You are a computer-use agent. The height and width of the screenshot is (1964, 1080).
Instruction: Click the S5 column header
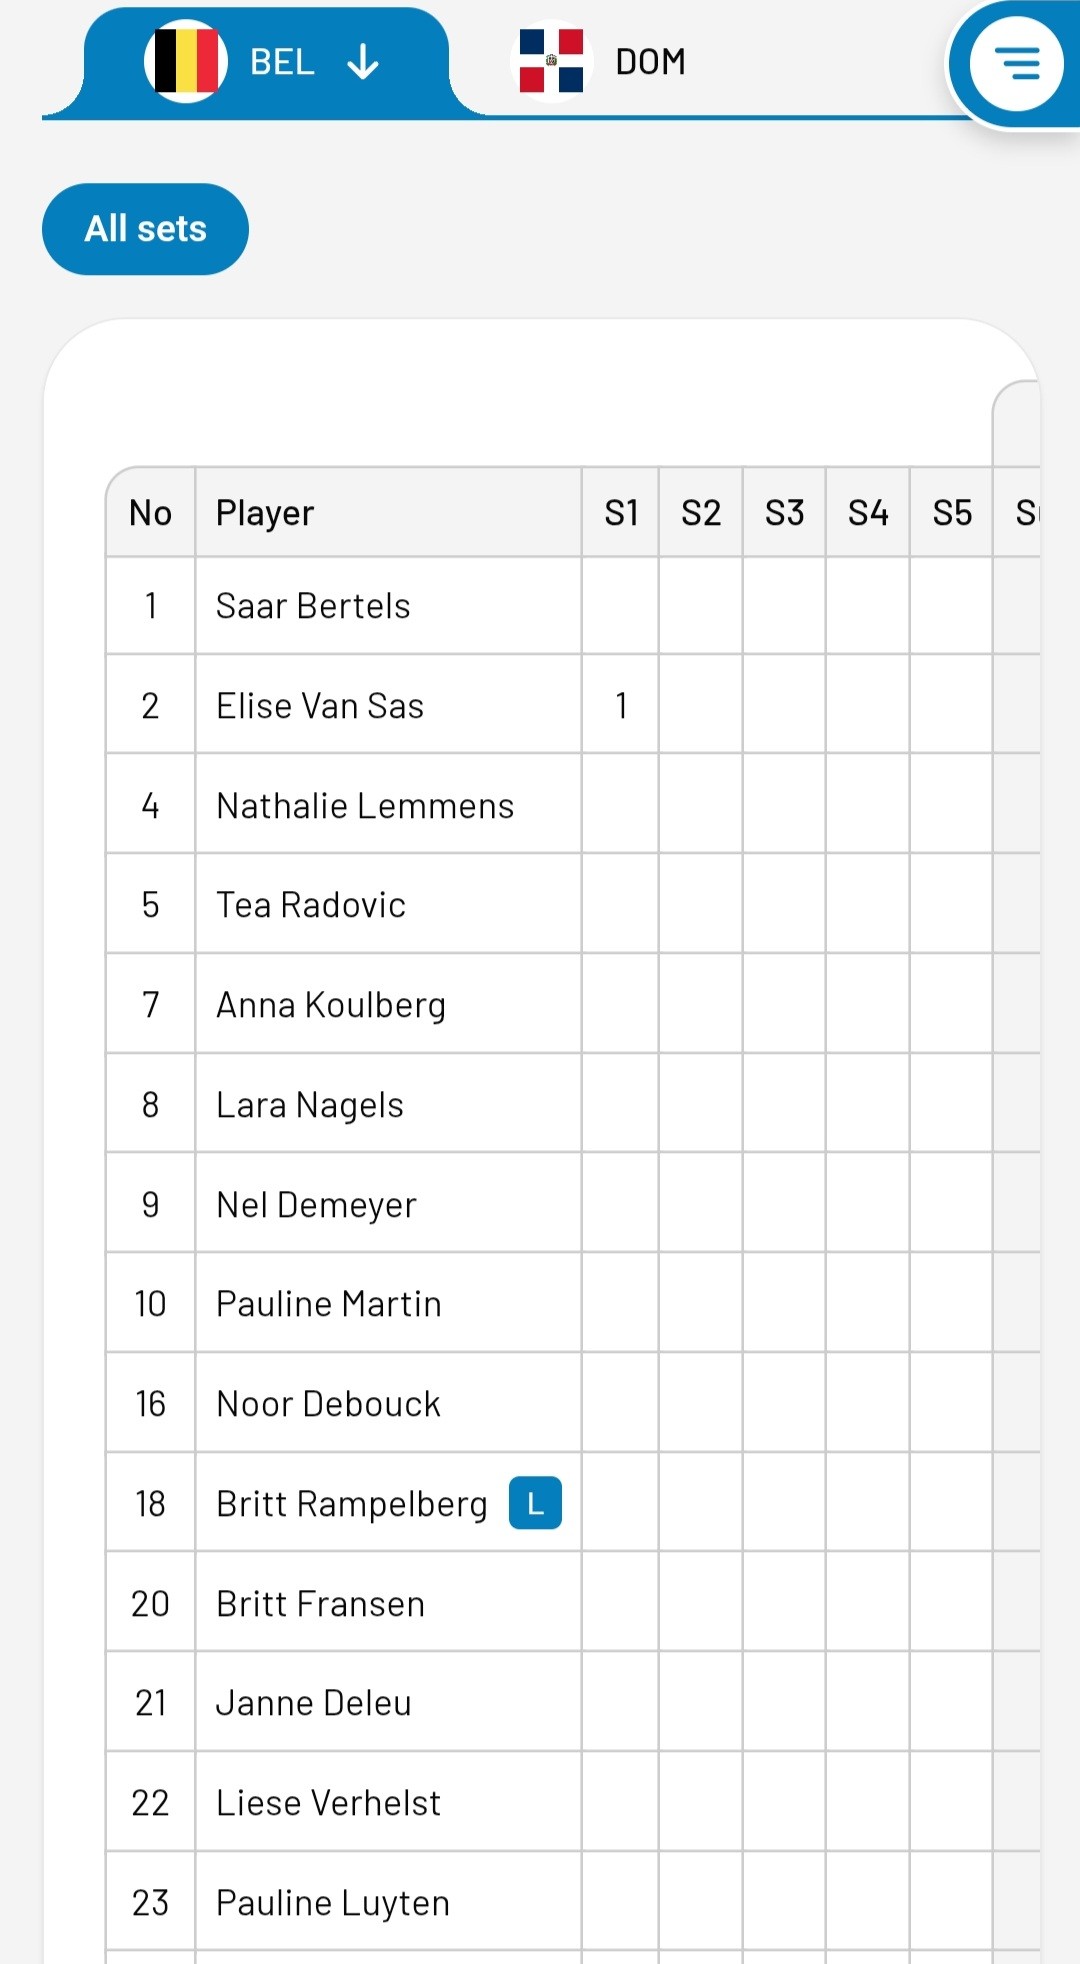pyautogui.click(x=952, y=513)
